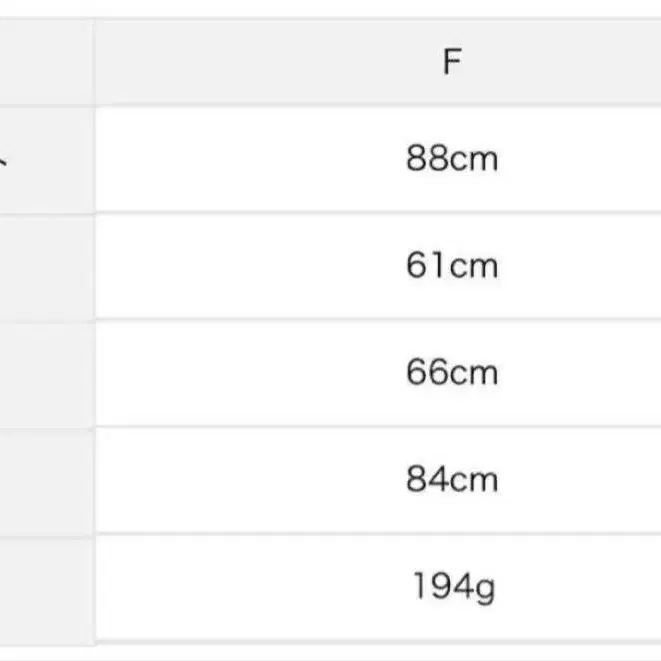Select the row label cell beside 61cm

(45, 266)
